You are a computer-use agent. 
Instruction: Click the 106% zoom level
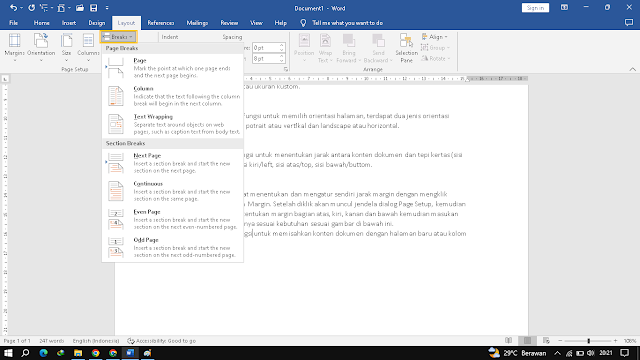630,341
